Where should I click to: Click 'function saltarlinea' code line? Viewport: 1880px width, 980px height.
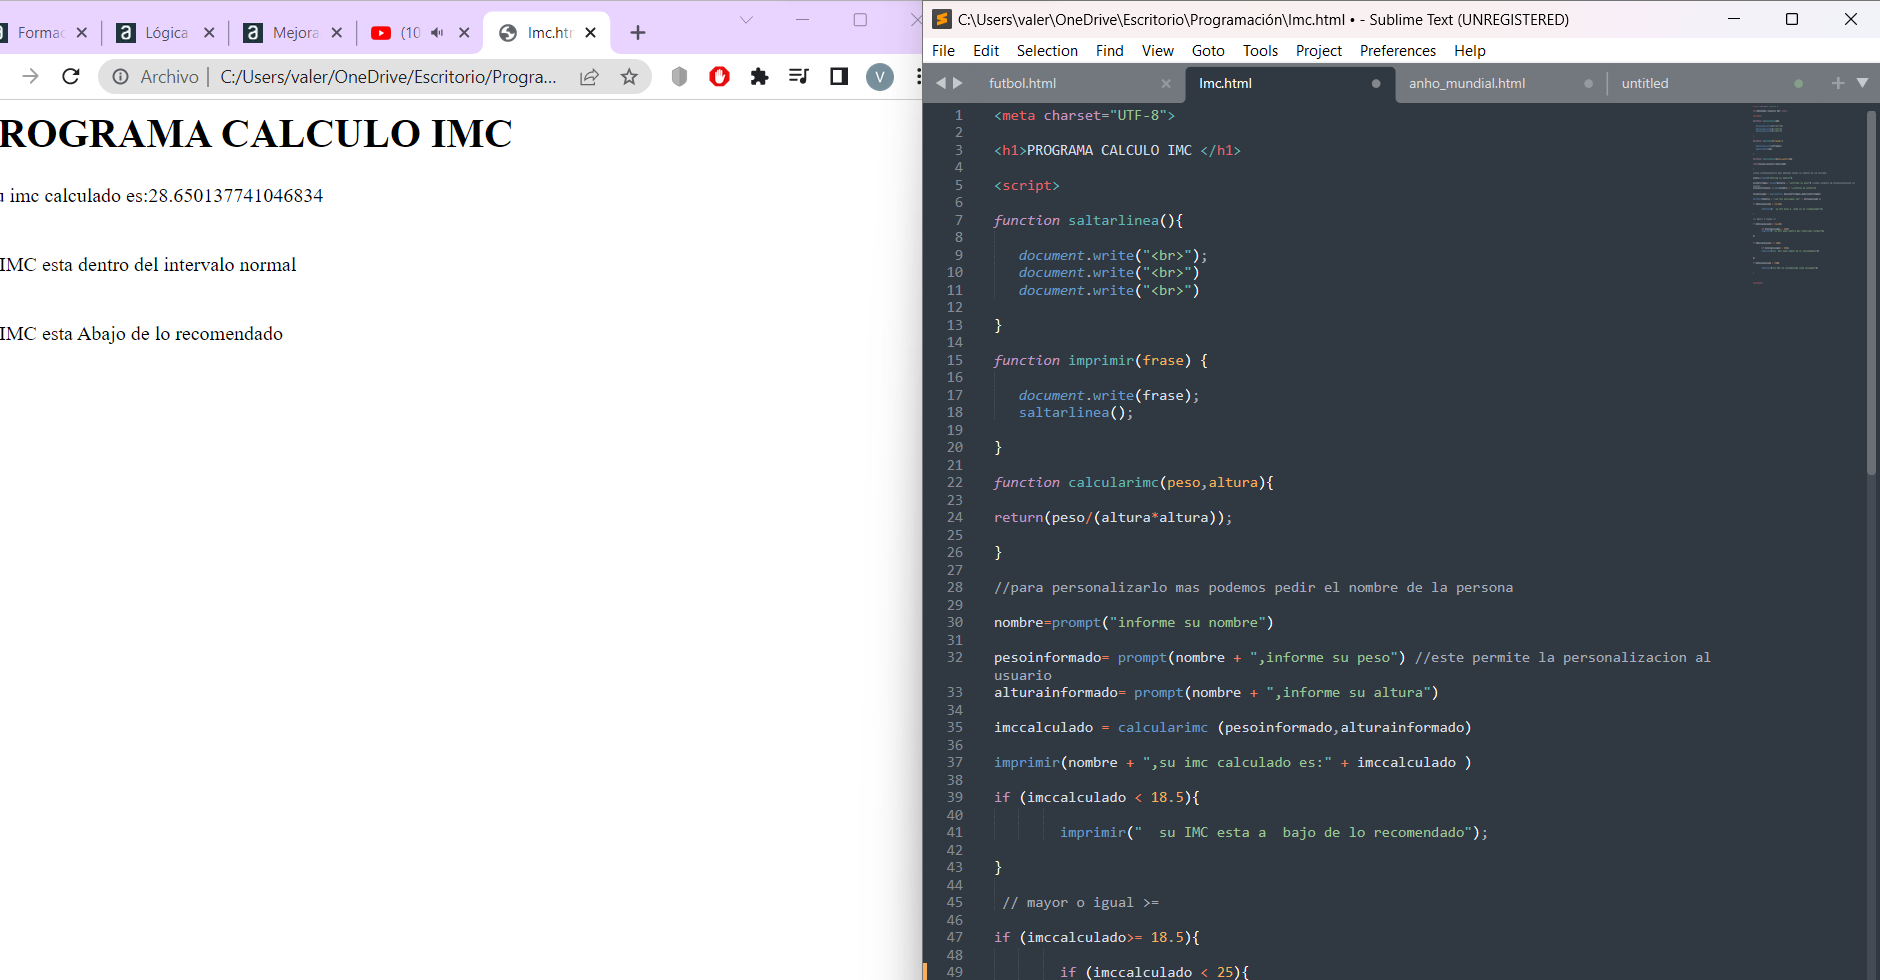point(1088,220)
